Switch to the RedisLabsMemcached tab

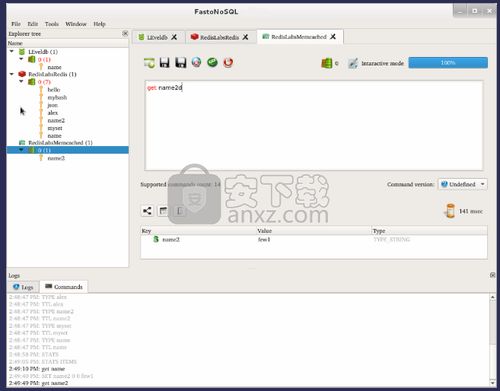pyautogui.click(x=300, y=37)
